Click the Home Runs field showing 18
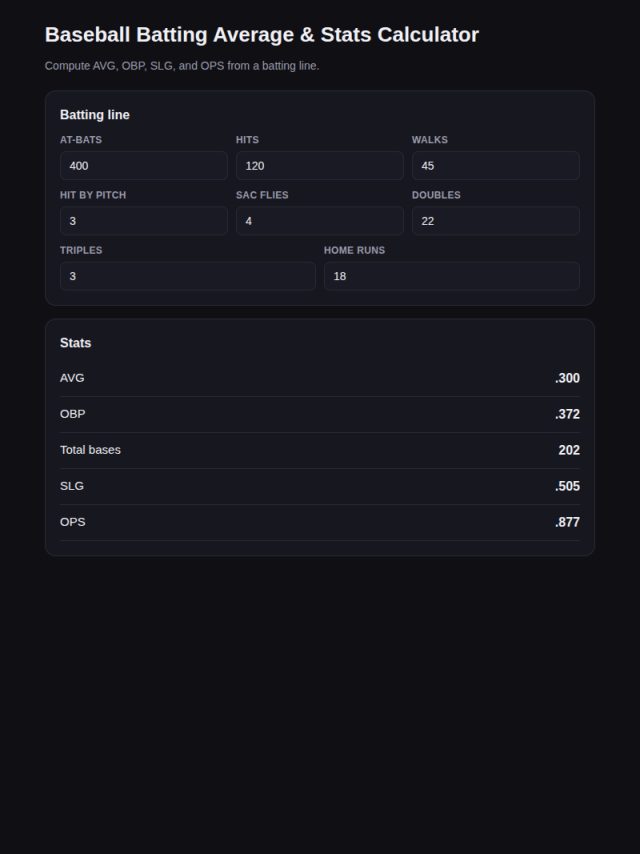This screenshot has height=854, width=640. coord(452,276)
